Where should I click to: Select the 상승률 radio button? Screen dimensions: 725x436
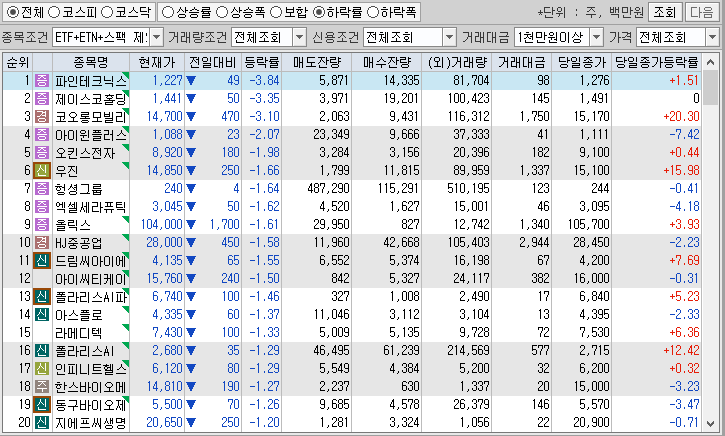coord(168,12)
